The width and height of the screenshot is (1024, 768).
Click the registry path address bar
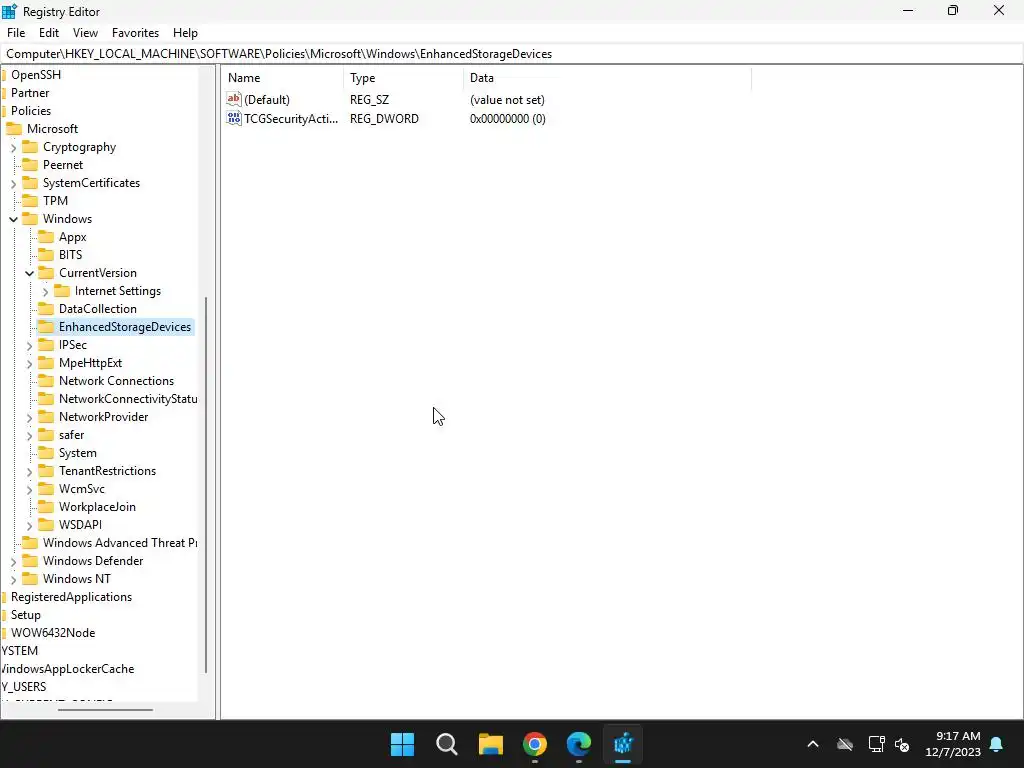[x=512, y=54]
